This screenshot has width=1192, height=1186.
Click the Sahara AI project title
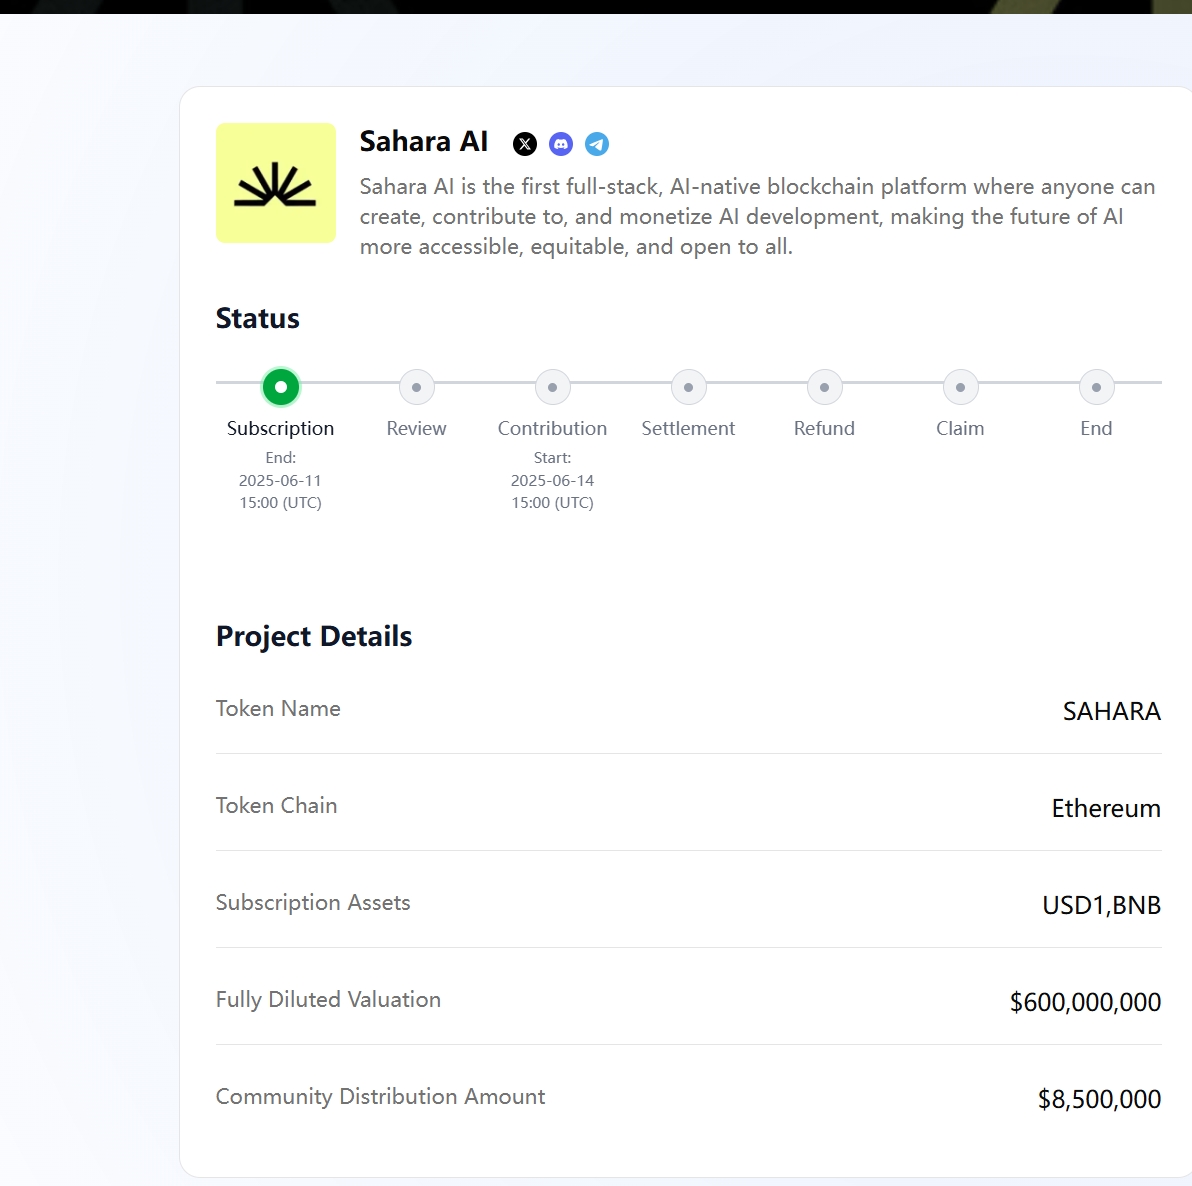point(423,141)
